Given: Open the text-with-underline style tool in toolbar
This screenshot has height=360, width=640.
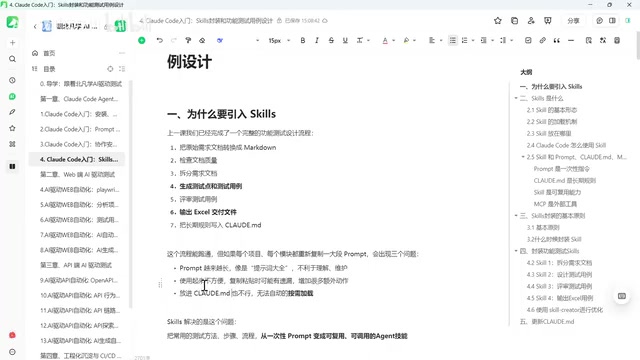Looking at the screenshot, I should pos(360,40).
